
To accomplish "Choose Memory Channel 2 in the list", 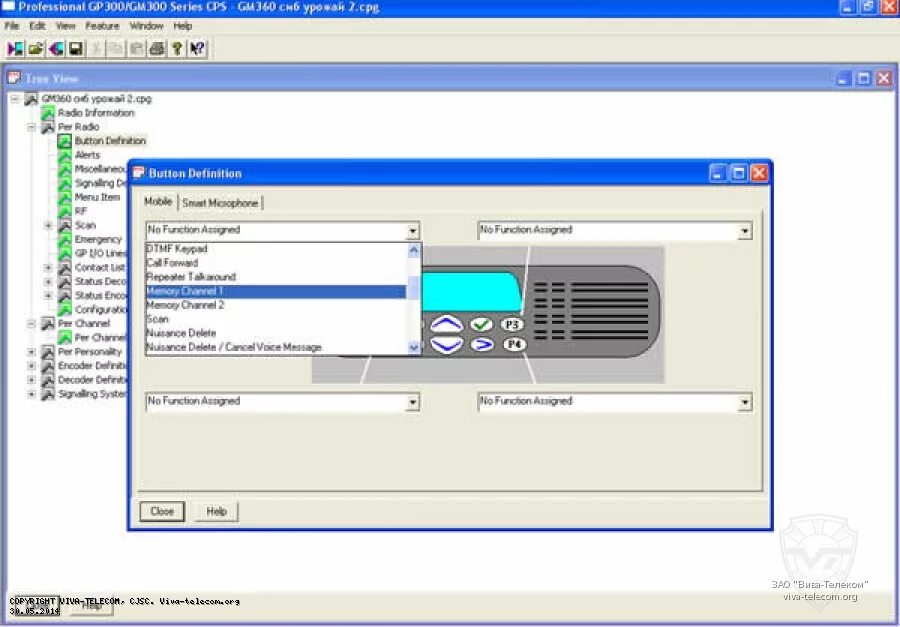I will tap(276, 305).
